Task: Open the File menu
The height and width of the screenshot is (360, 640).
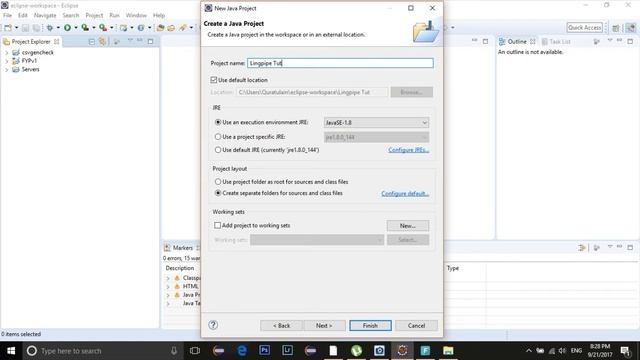Action: pyautogui.click(x=7, y=15)
